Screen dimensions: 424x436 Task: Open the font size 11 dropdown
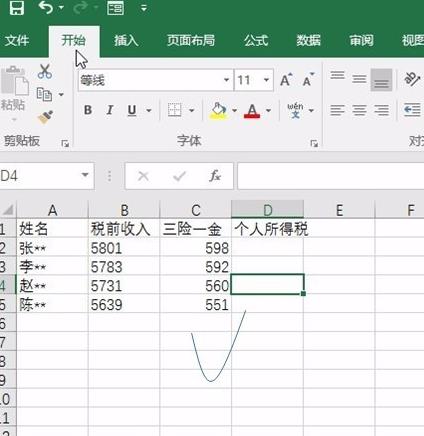click(266, 80)
